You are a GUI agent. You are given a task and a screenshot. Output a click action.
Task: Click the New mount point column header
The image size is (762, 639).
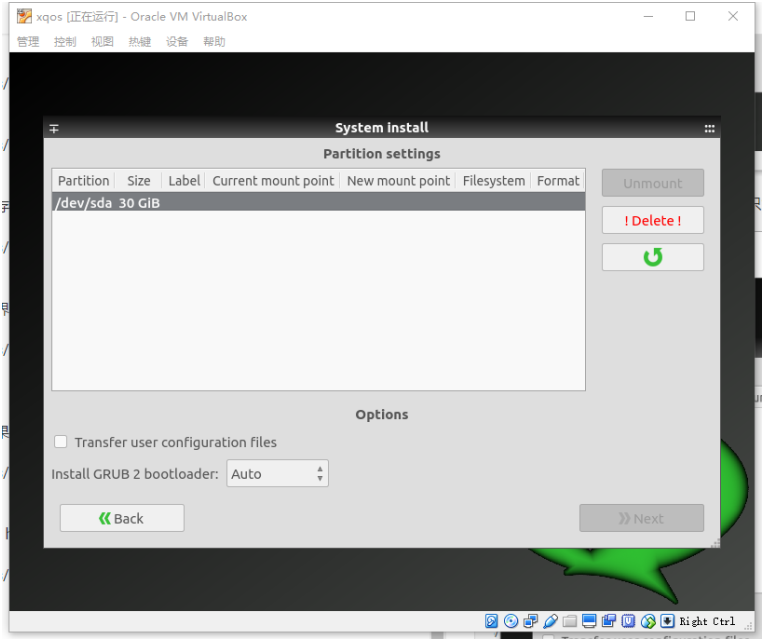398,181
